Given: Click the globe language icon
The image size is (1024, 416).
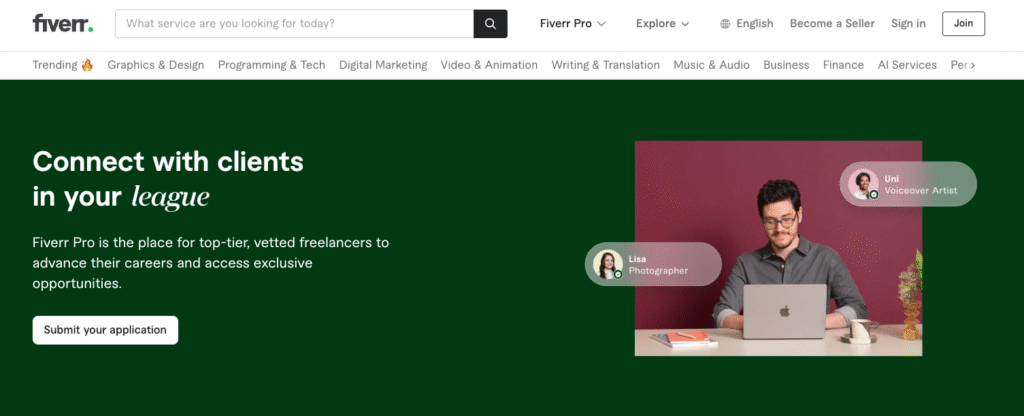Looking at the screenshot, I should click(x=725, y=24).
